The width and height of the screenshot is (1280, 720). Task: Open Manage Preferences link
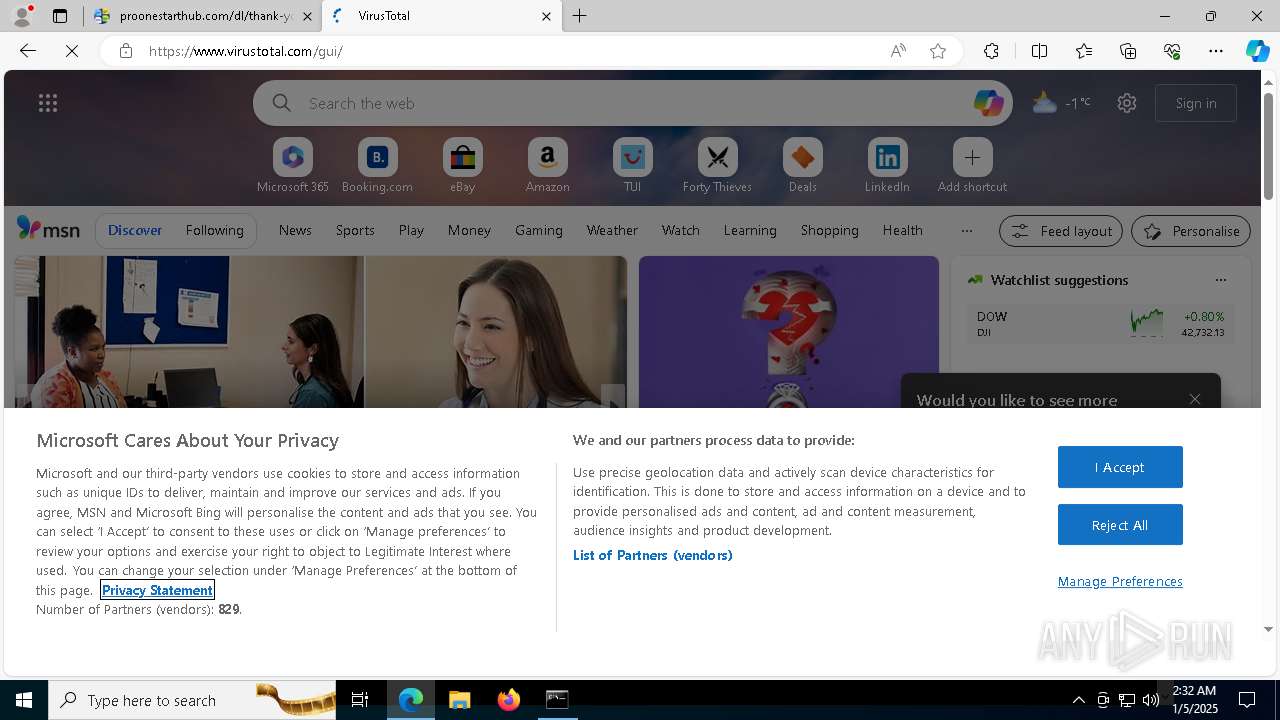pos(1120,581)
